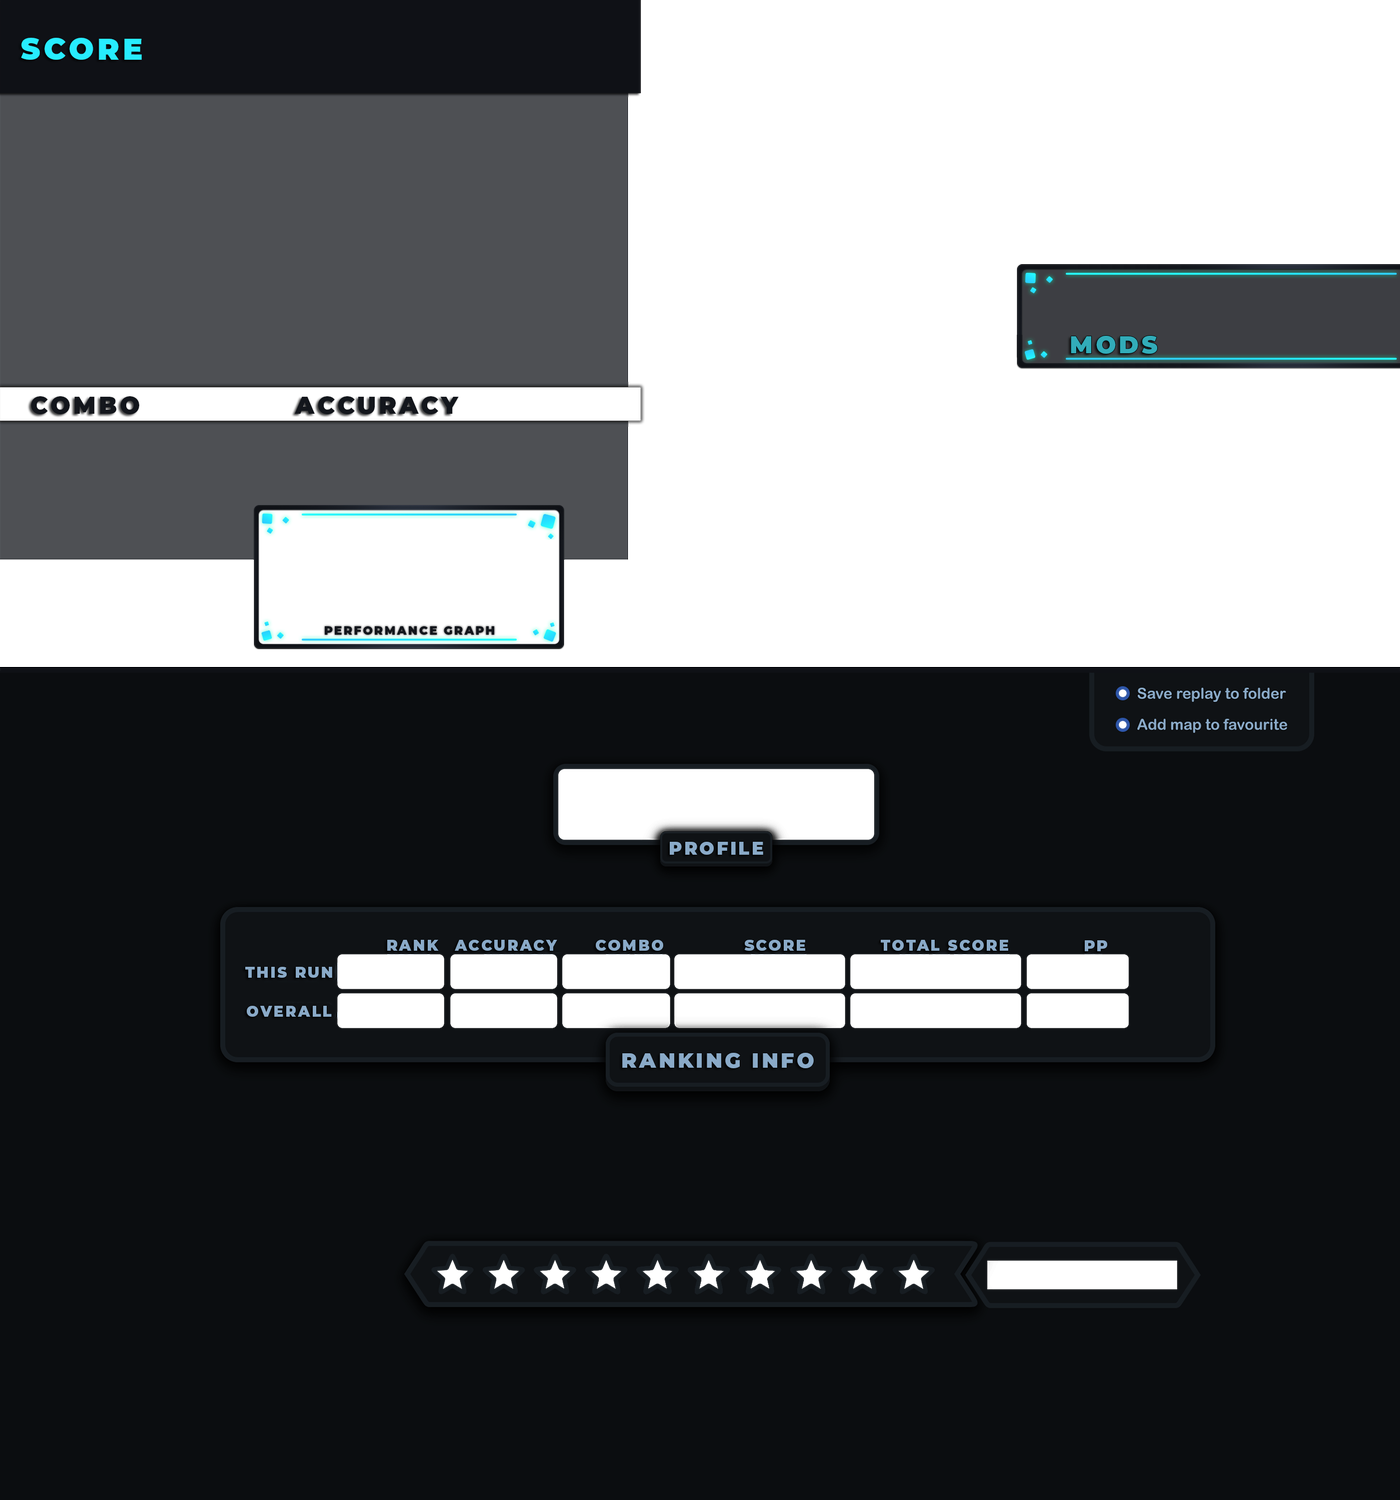Click the TOTAL SCORE column header
This screenshot has height=1500, width=1400.
click(x=944, y=945)
